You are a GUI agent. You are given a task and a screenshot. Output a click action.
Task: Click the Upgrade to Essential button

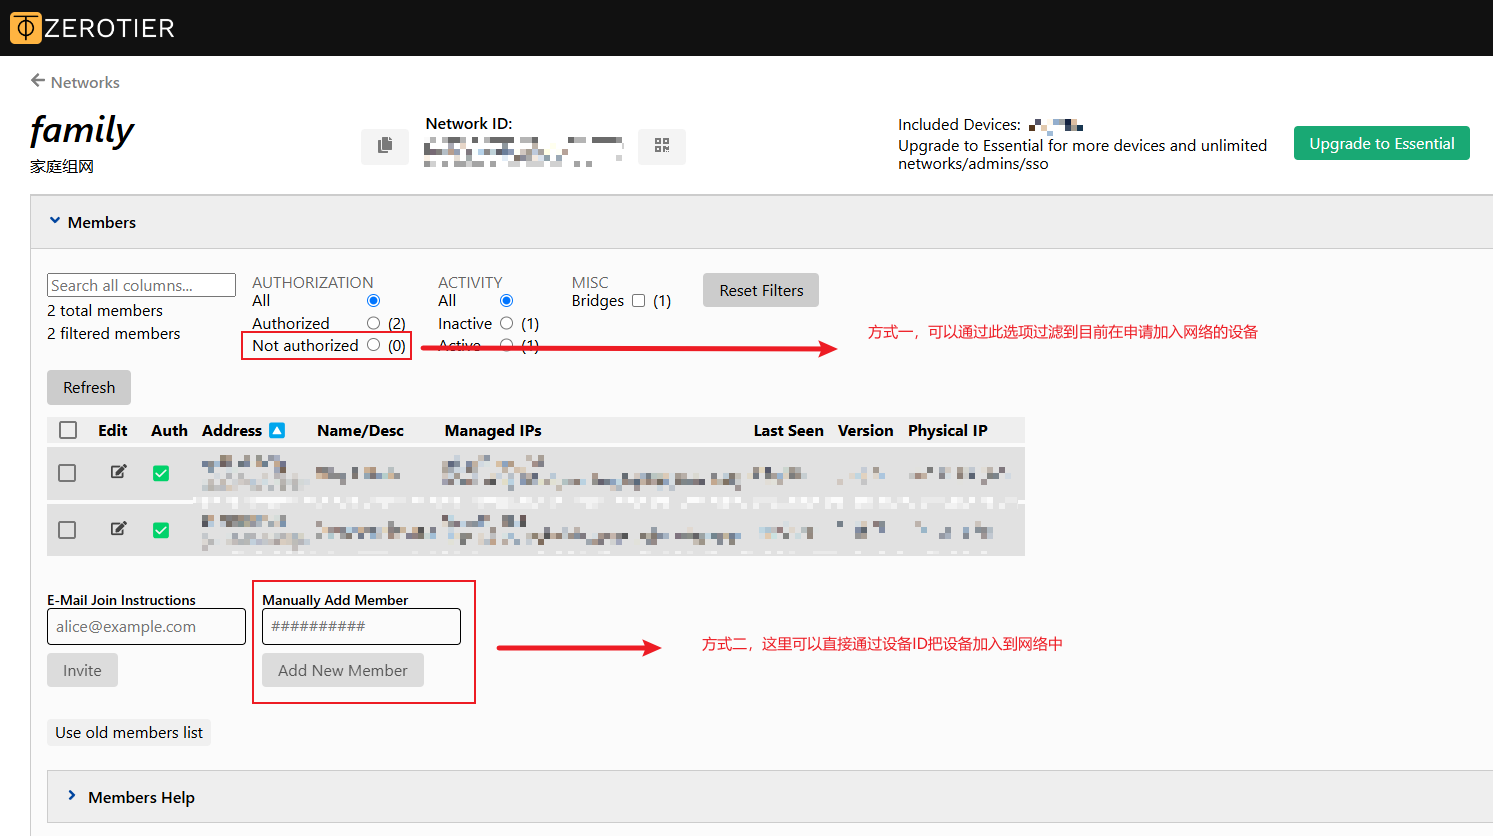[x=1382, y=143]
